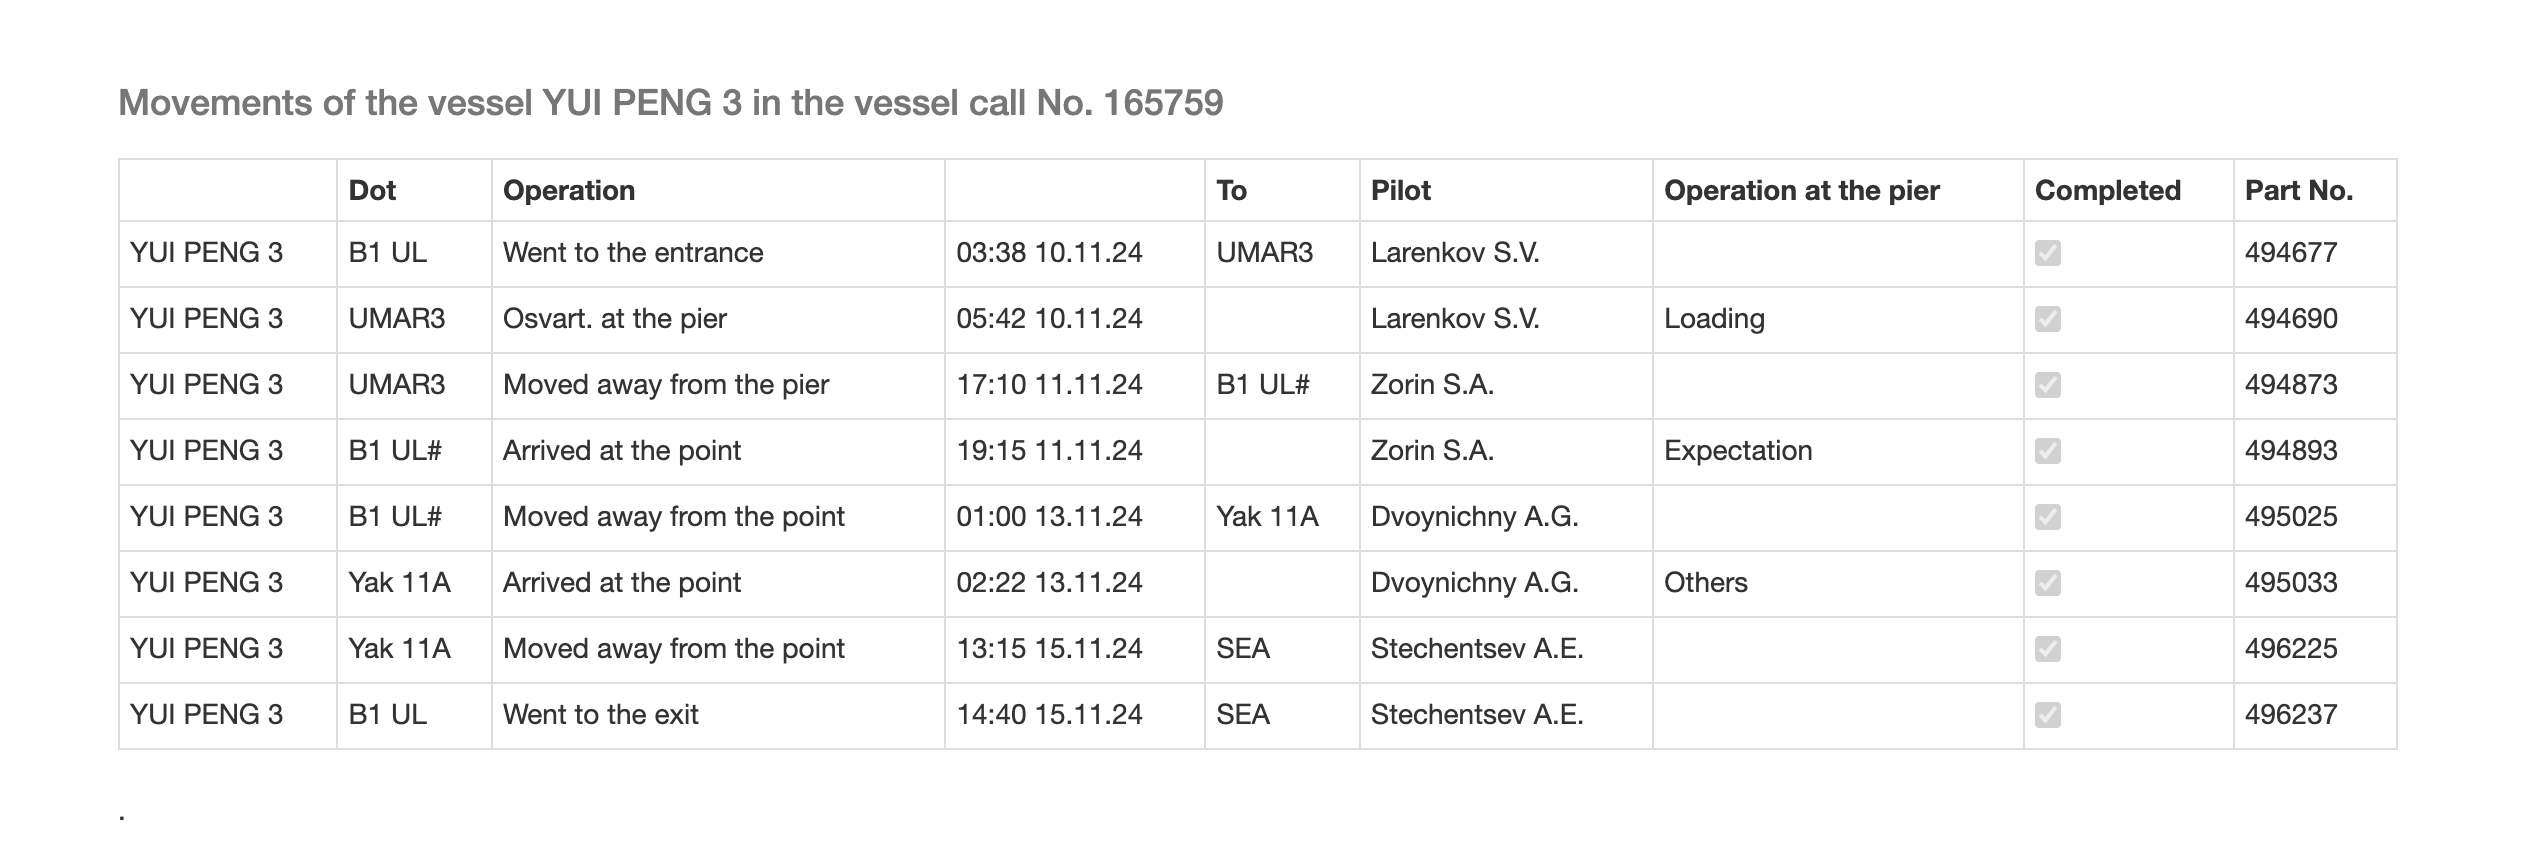The image size is (2526, 868).
Task: Click the Dot column header
Action: 372,190
